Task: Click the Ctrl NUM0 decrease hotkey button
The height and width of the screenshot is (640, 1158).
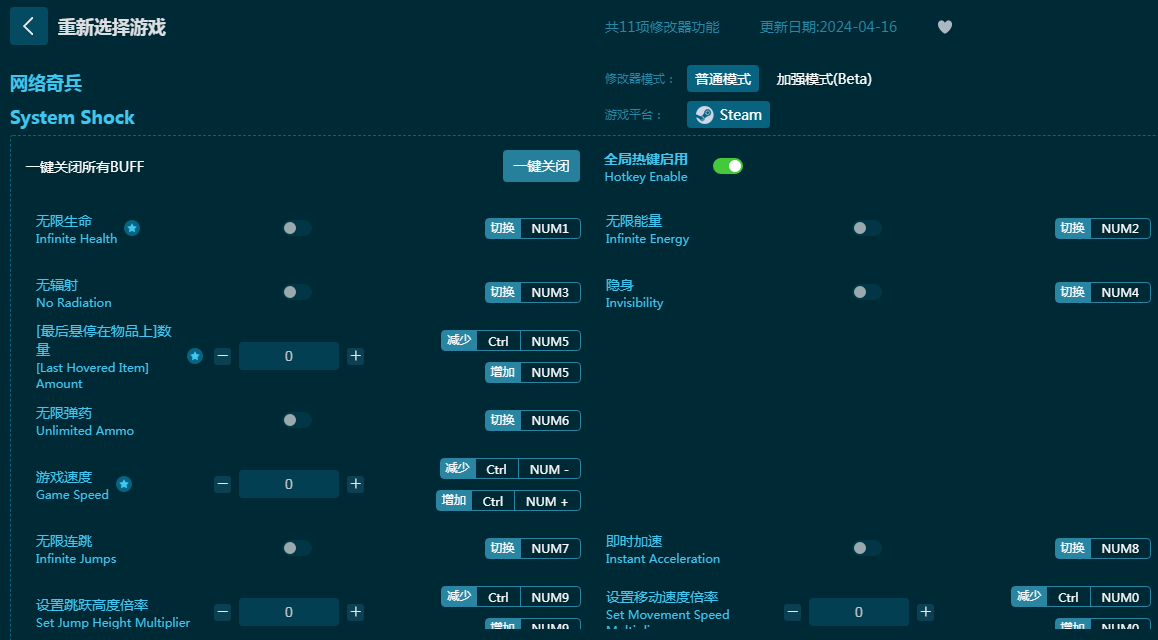Action: tap(1080, 596)
